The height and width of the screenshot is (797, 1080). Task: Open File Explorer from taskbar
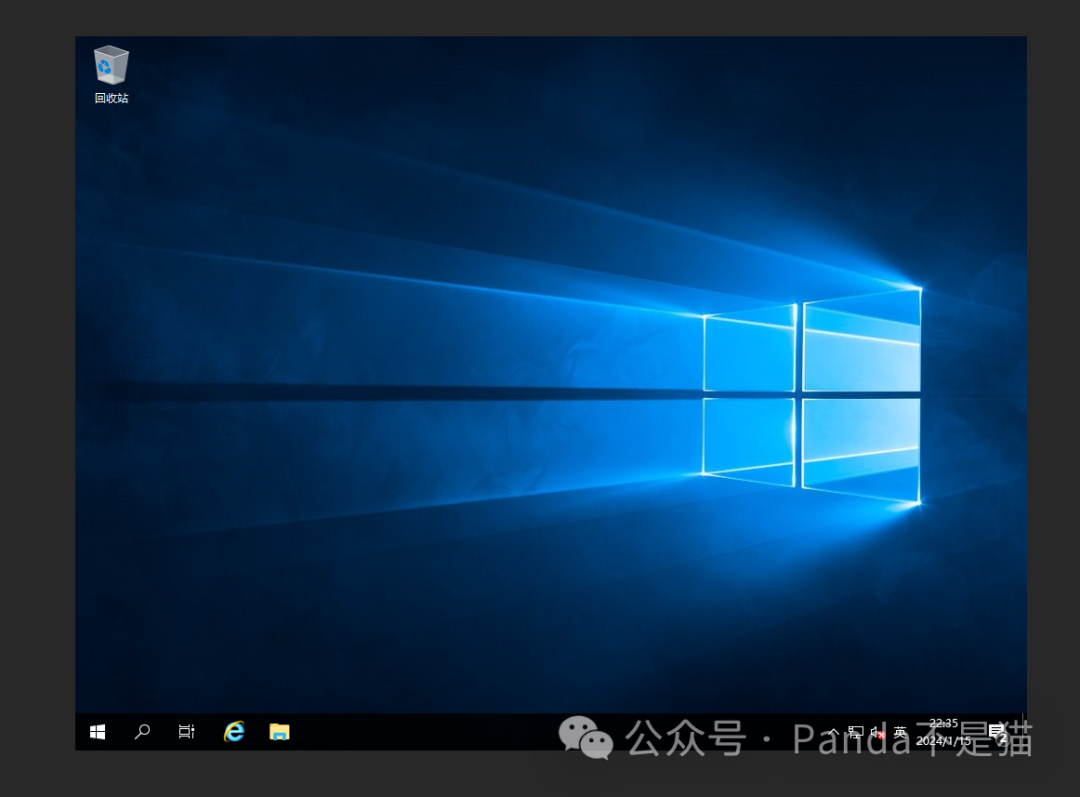pos(279,732)
